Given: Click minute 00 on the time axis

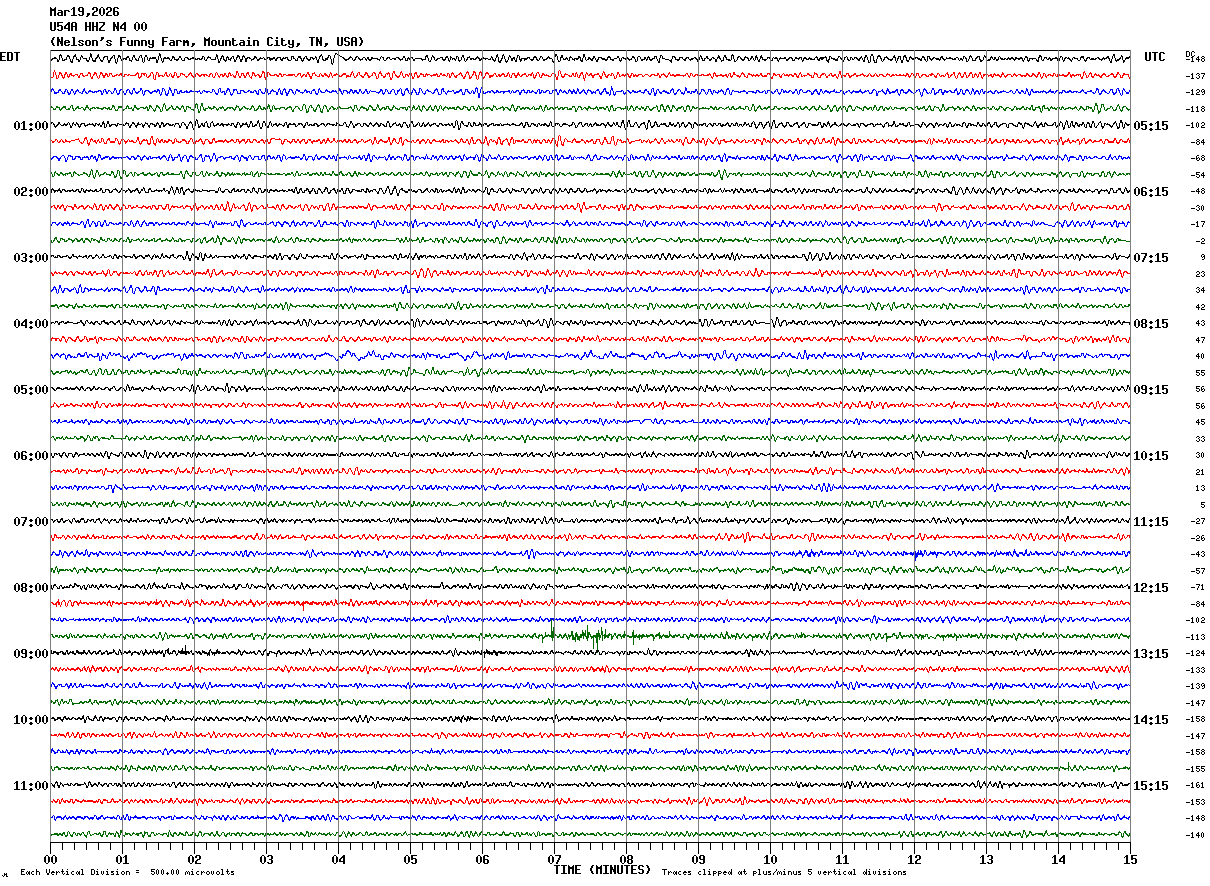Looking at the screenshot, I should click(50, 859).
